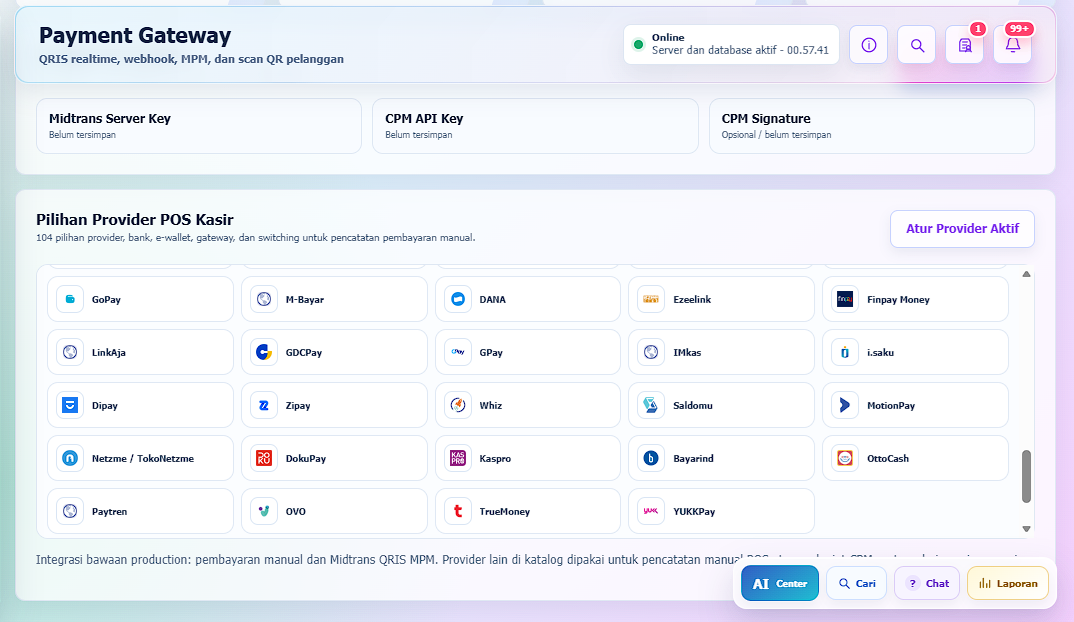Select the IMkas provider icon
This screenshot has width=1074, height=622.
(651, 352)
